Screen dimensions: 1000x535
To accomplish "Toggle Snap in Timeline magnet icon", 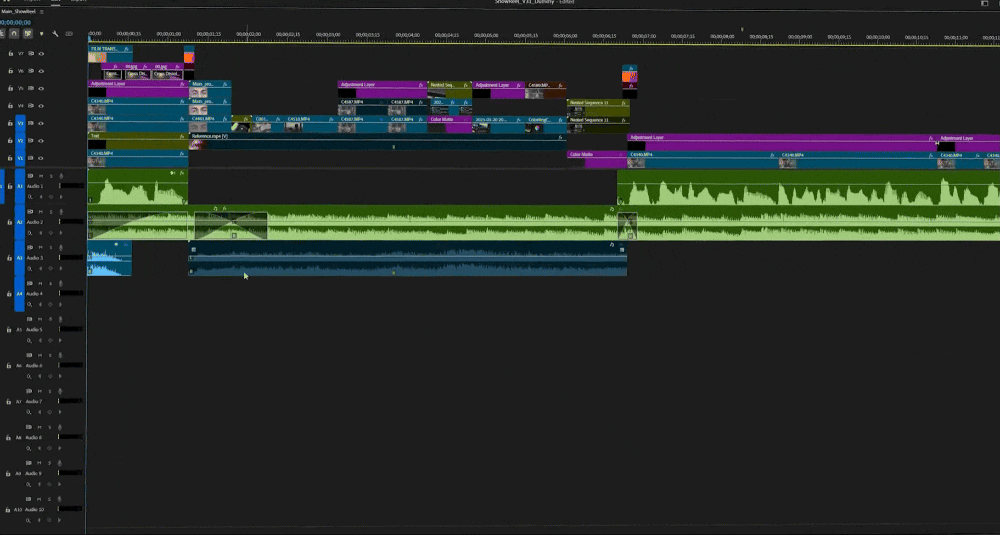I will click(14, 33).
